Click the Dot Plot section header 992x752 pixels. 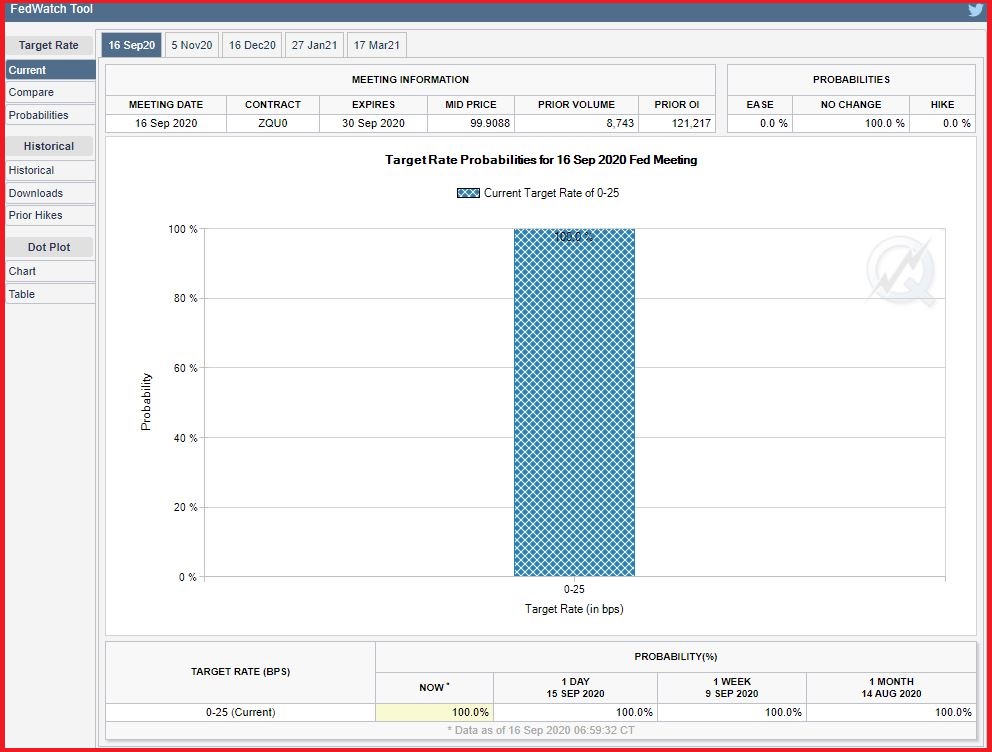click(49, 247)
